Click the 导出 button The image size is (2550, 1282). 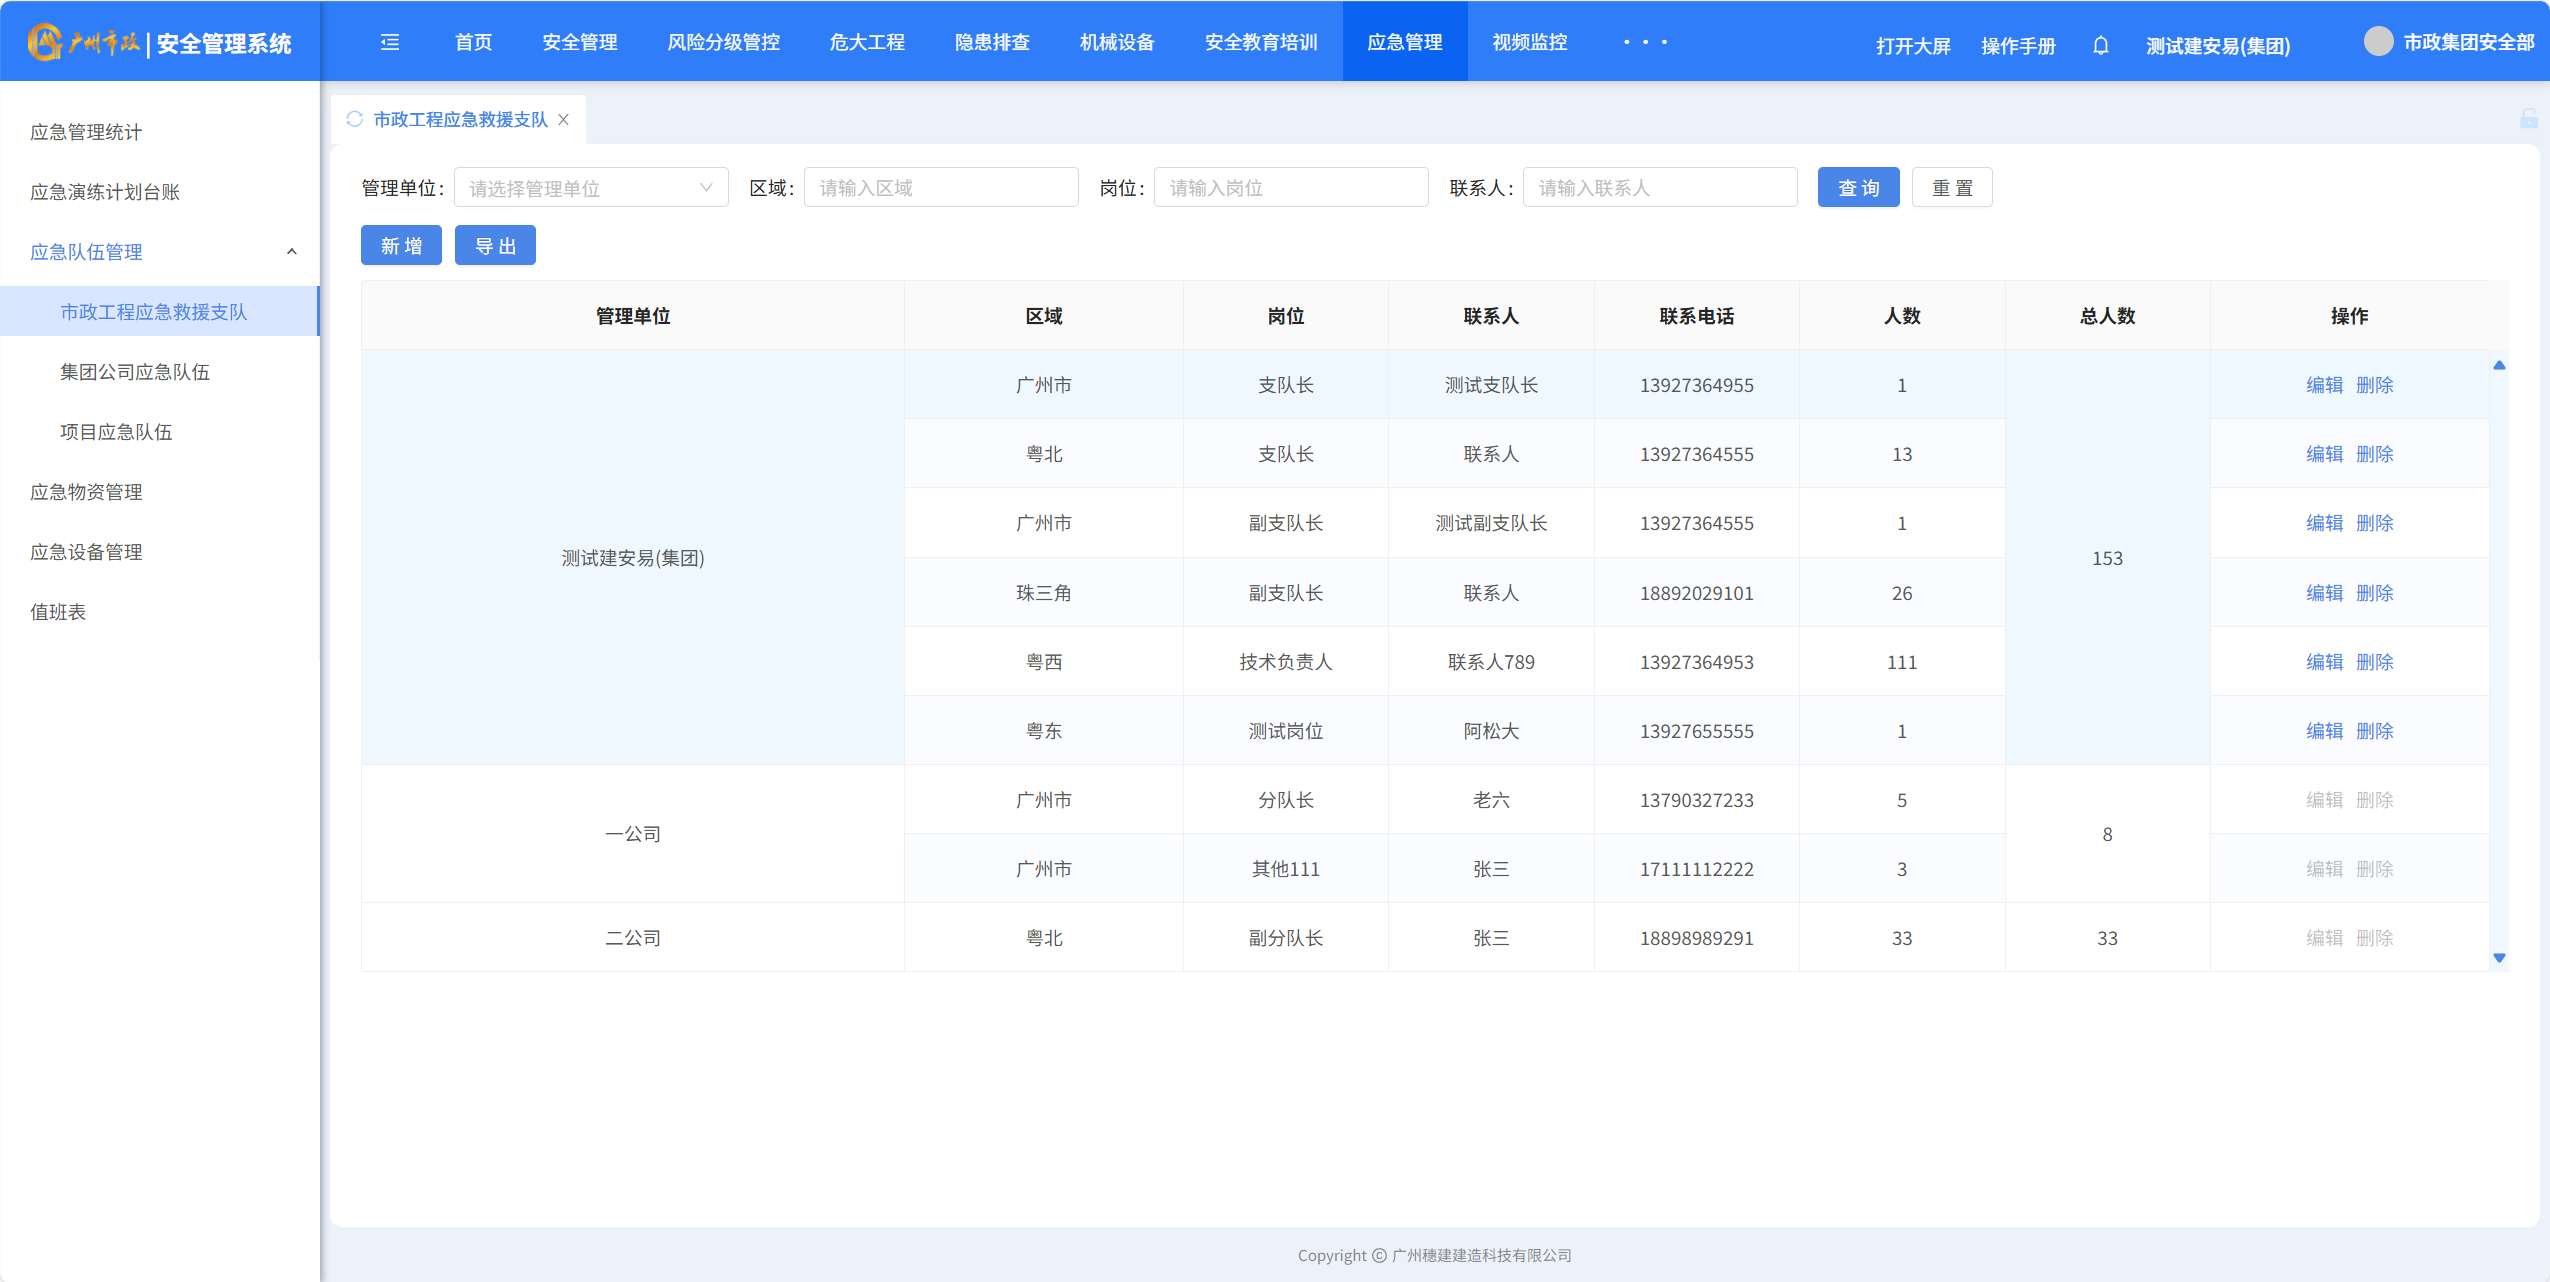coord(495,246)
